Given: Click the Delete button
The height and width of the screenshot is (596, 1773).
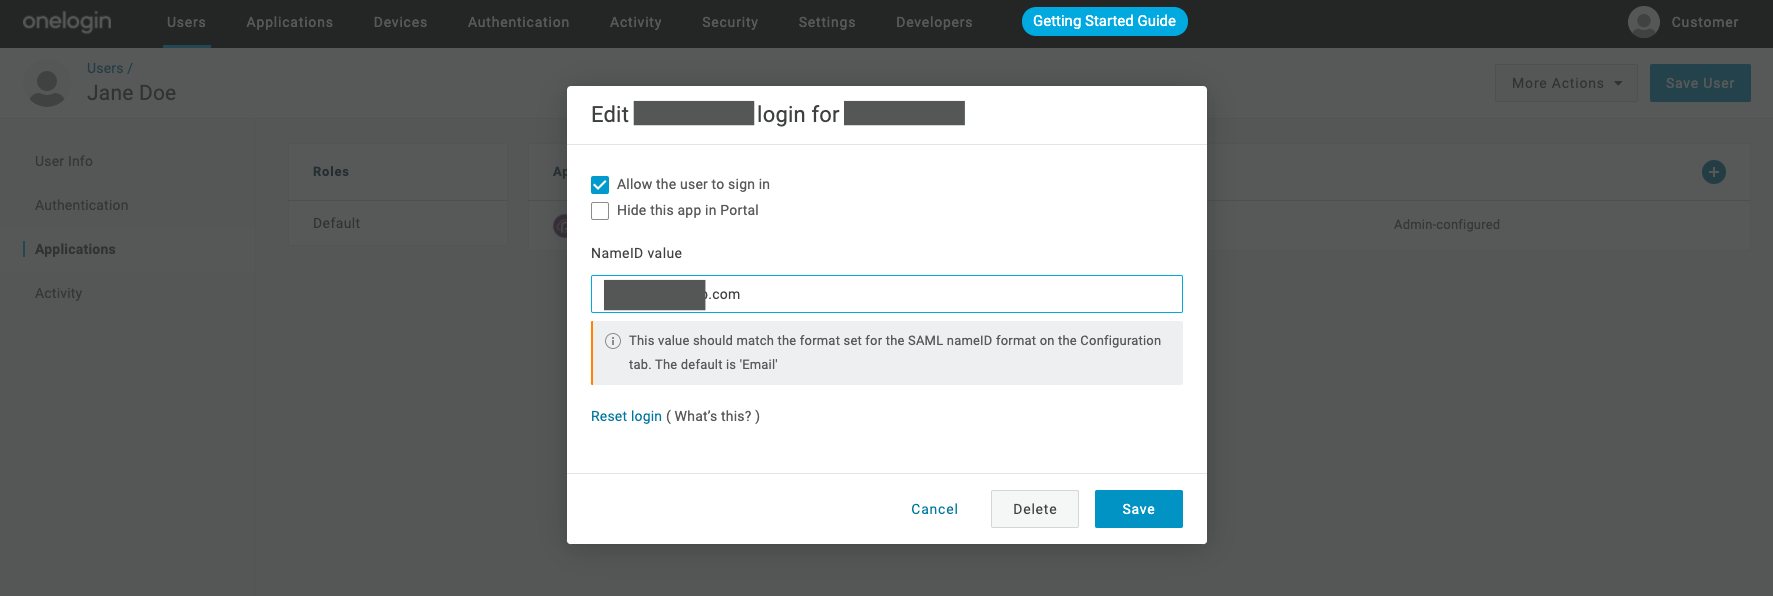Looking at the screenshot, I should tap(1034, 509).
